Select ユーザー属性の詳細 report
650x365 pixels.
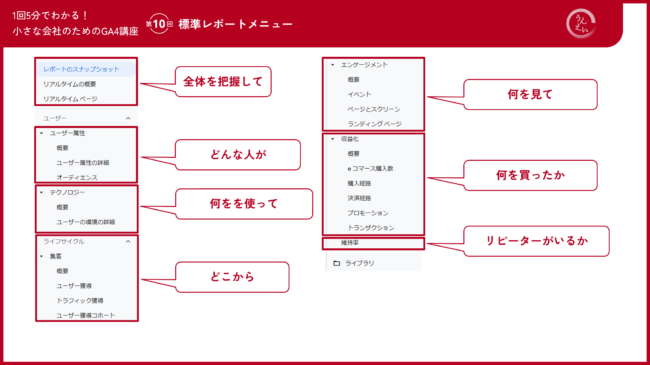coord(82,163)
